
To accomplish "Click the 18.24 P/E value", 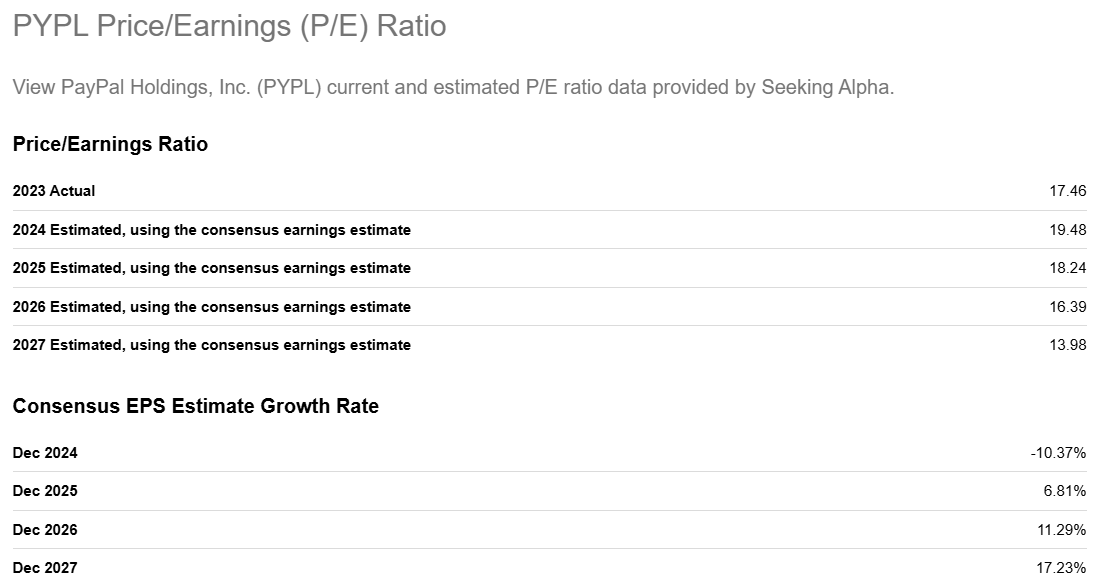I will (1068, 268).
